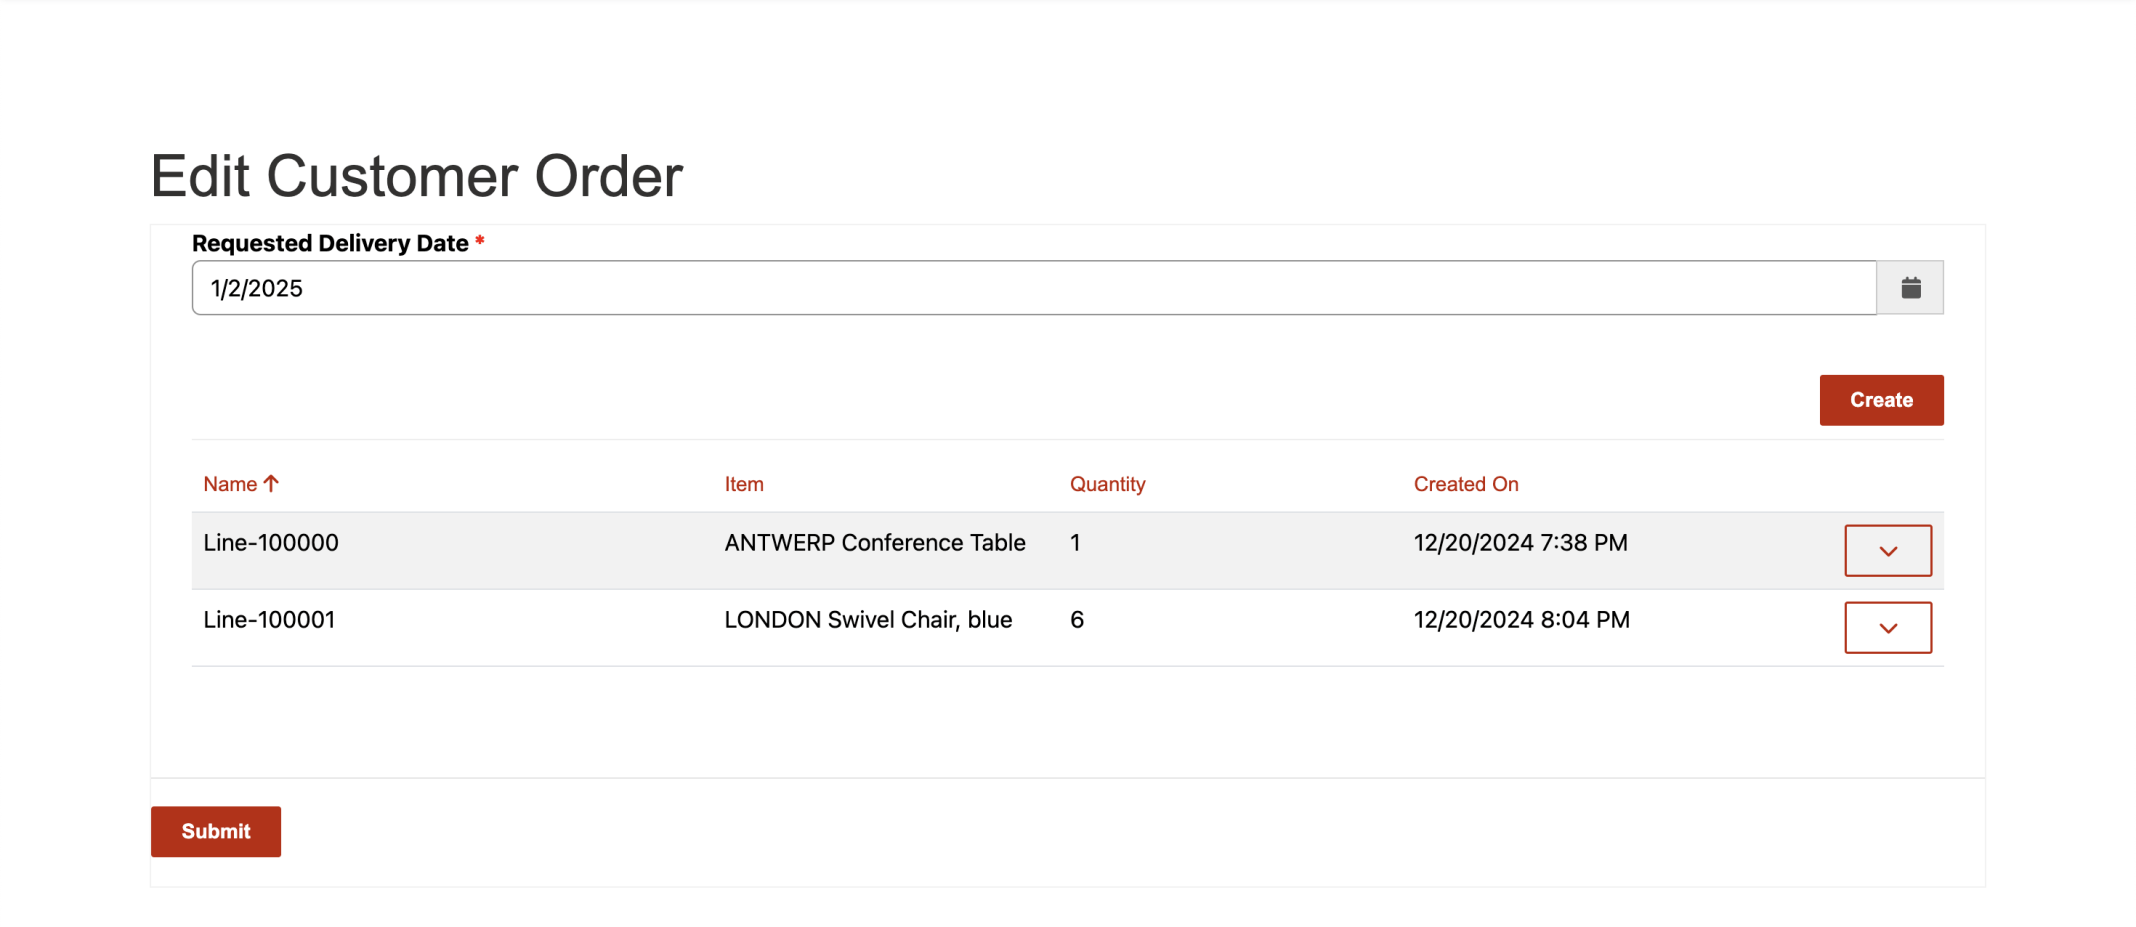Sort by the Quantity column header

pos(1107,484)
